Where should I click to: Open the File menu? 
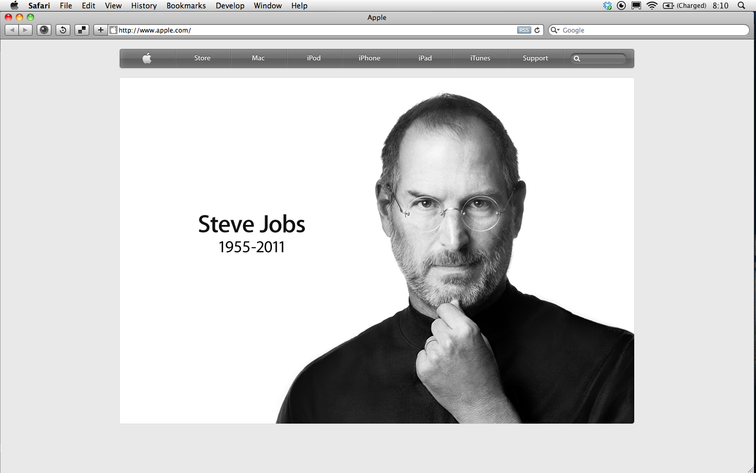[66, 6]
